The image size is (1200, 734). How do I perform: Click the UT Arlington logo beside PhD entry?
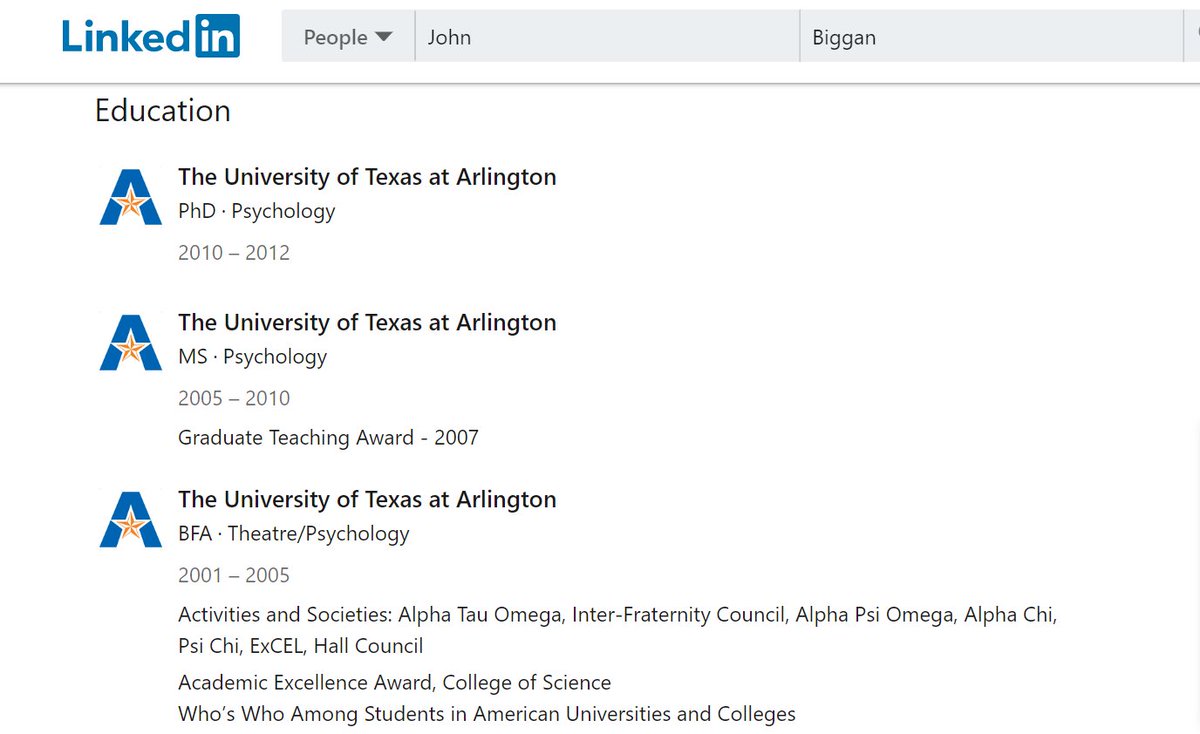click(131, 196)
